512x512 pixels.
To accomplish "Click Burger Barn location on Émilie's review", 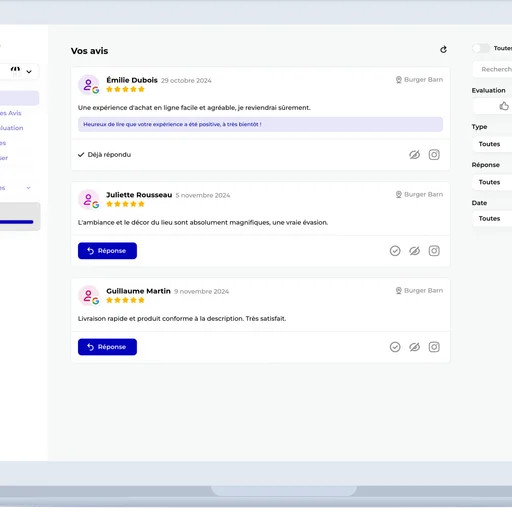I will (419, 80).
